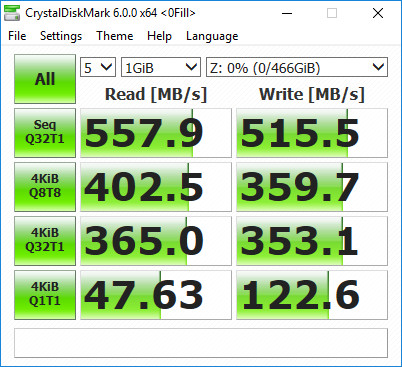Start the 4KiB Q8T8 test
Screen dimensions: 402x367
[x=45, y=187]
